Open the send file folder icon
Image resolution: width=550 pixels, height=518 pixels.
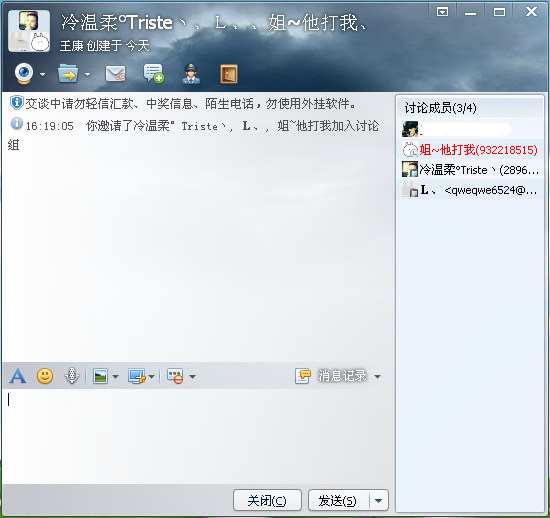click(x=68, y=74)
